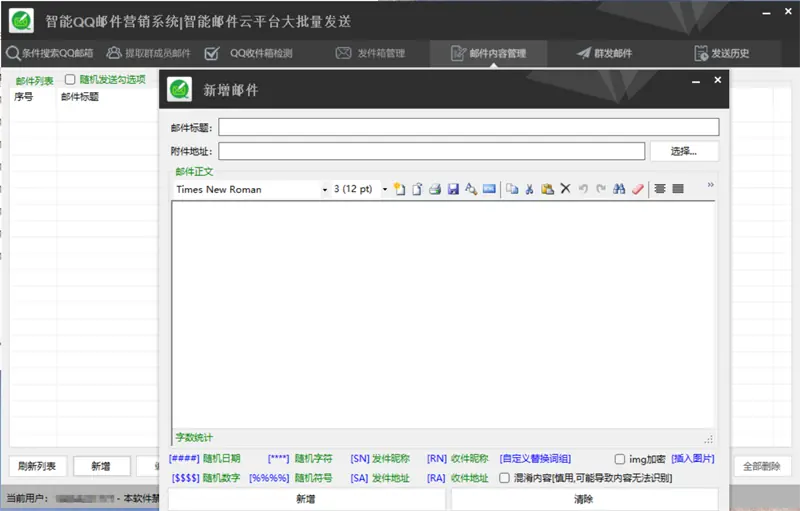800x511 pixels.
Task: Open the 条件搜索QQ邮箱 tab
Action: tap(49, 53)
